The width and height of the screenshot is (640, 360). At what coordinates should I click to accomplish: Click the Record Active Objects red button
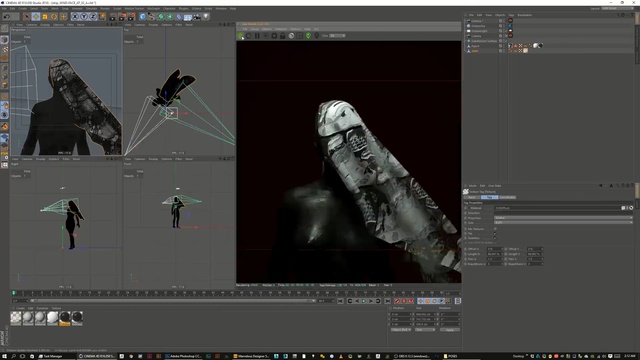pos(397,301)
